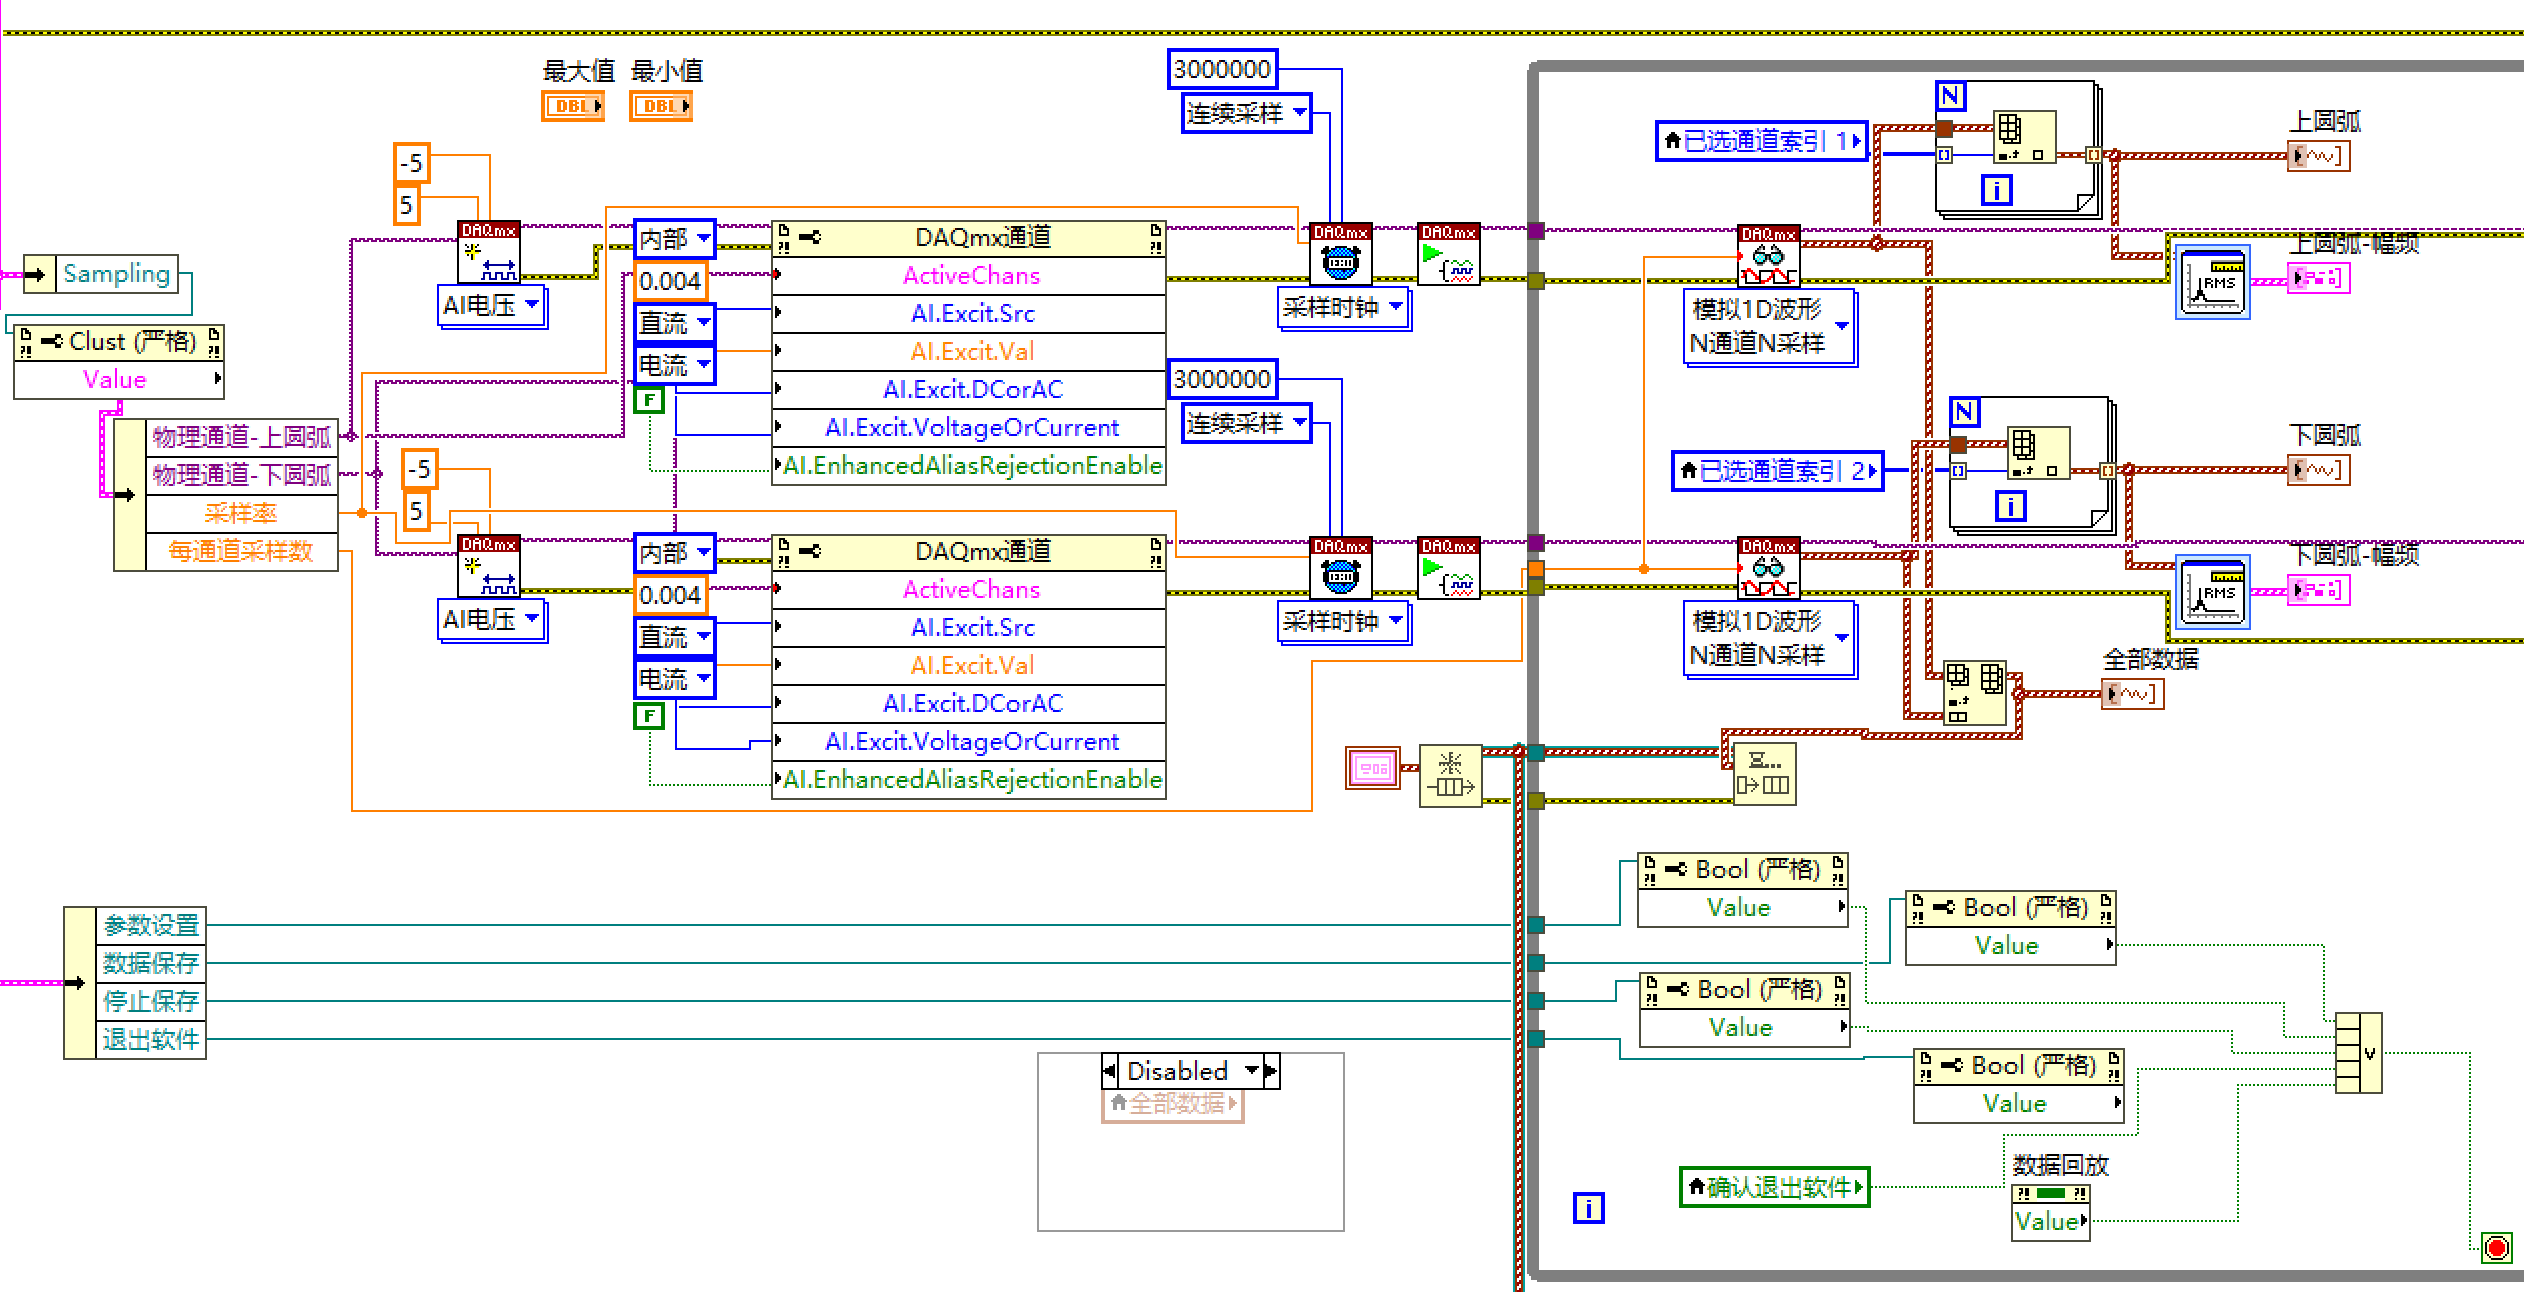This screenshot has width=2524, height=1292.
Task: Click the 数据回放 Value property node
Action: pos(2050,1221)
